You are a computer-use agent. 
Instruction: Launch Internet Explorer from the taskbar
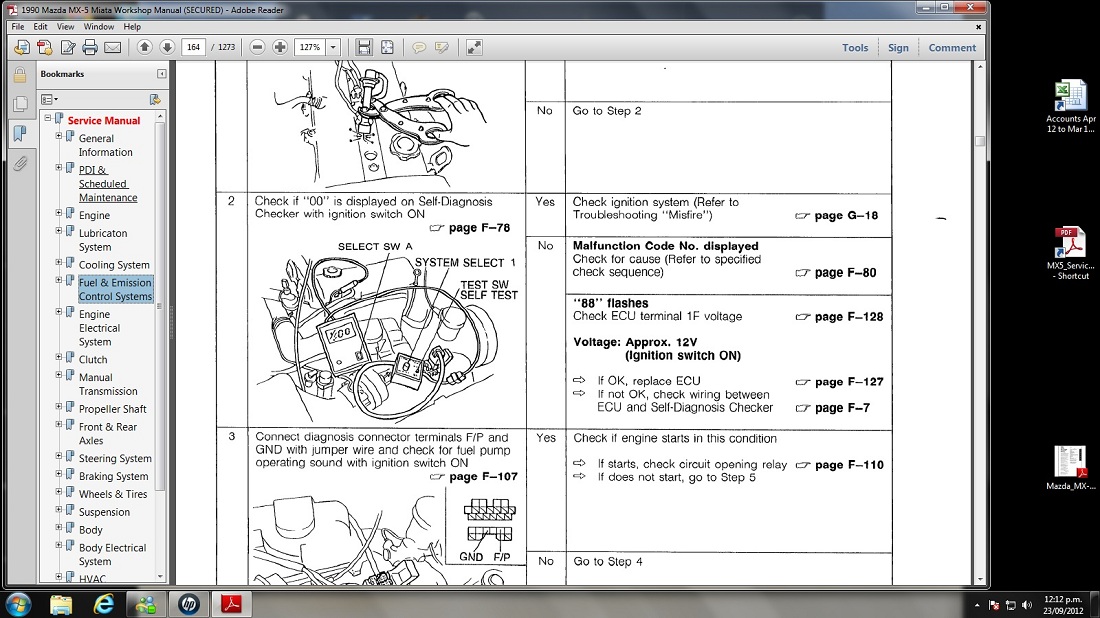point(104,604)
